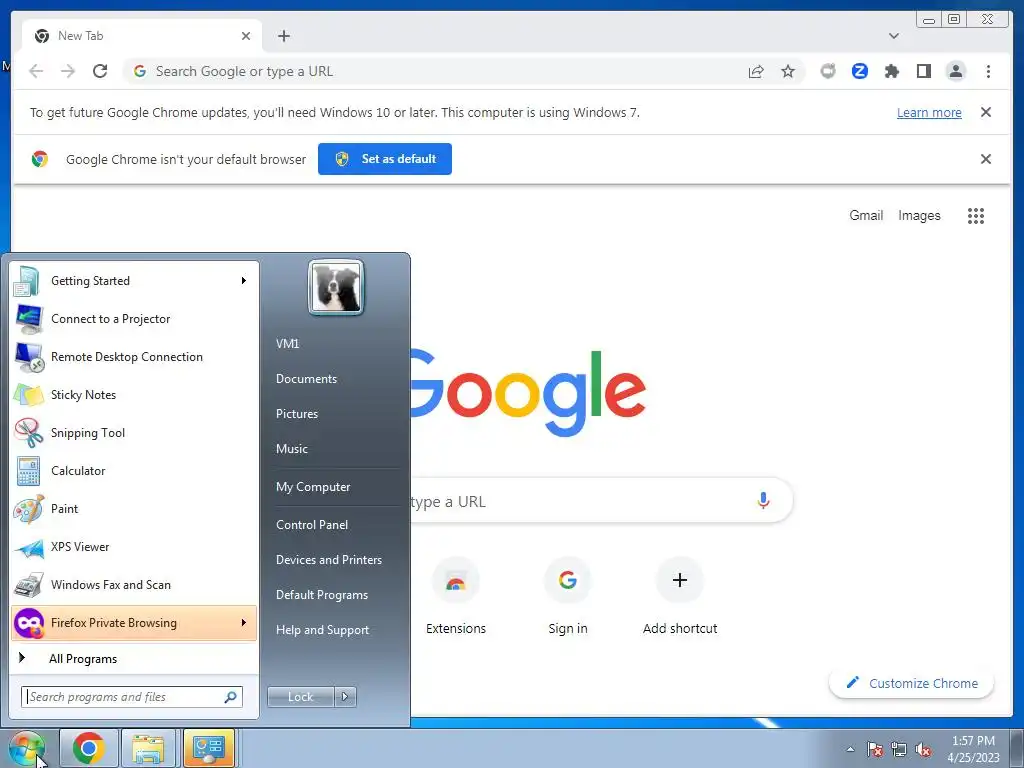This screenshot has width=1024, height=768.
Task: Open the VM1 user folder
Action: (287, 344)
